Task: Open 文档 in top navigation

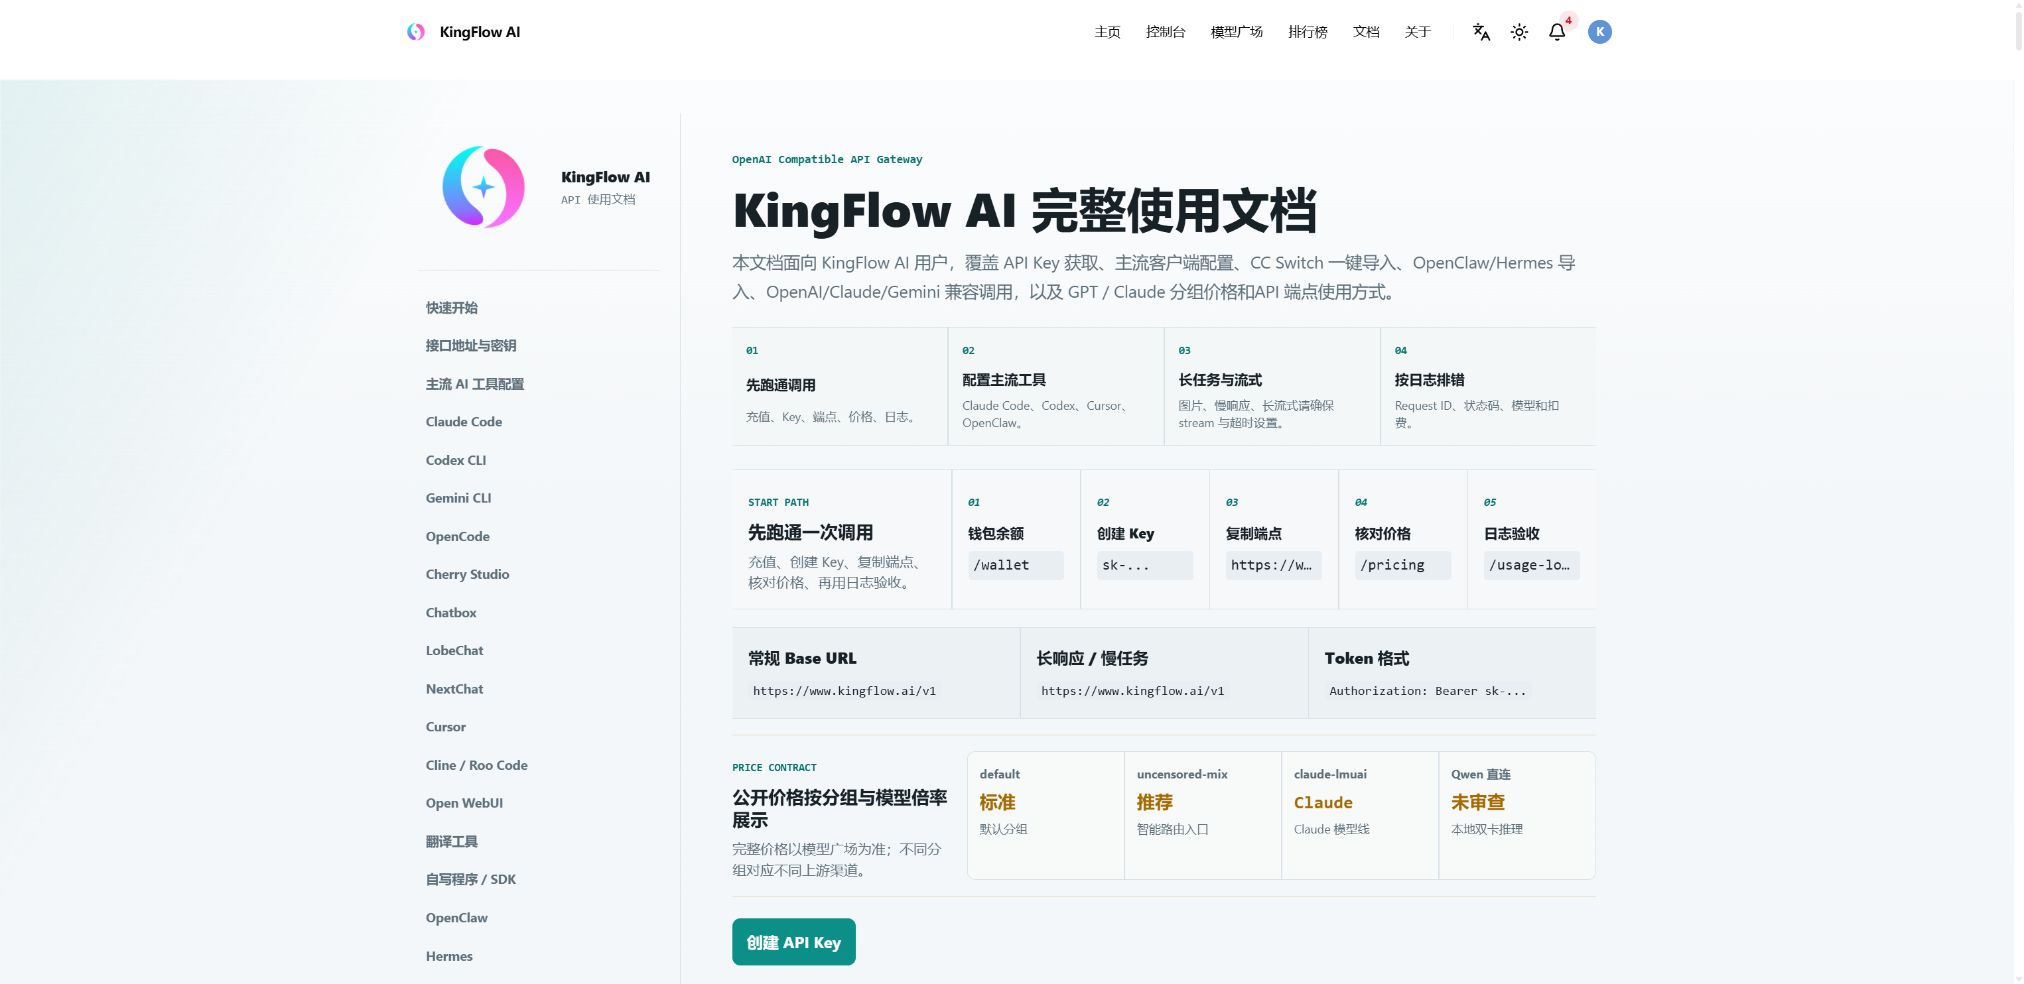Action: click(x=1366, y=32)
